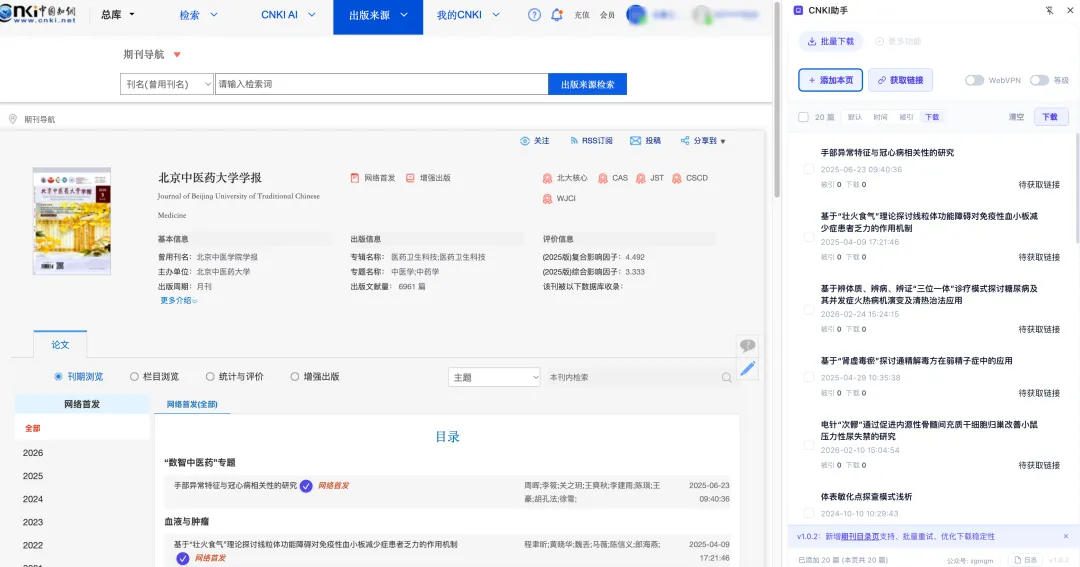Click the 日志 log document icon

pos(1017,560)
